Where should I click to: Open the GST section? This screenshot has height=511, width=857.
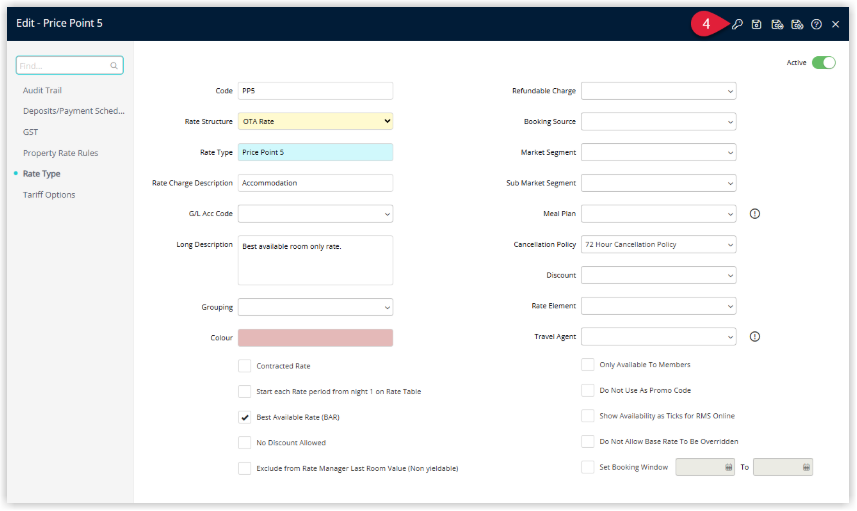point(31,132)
